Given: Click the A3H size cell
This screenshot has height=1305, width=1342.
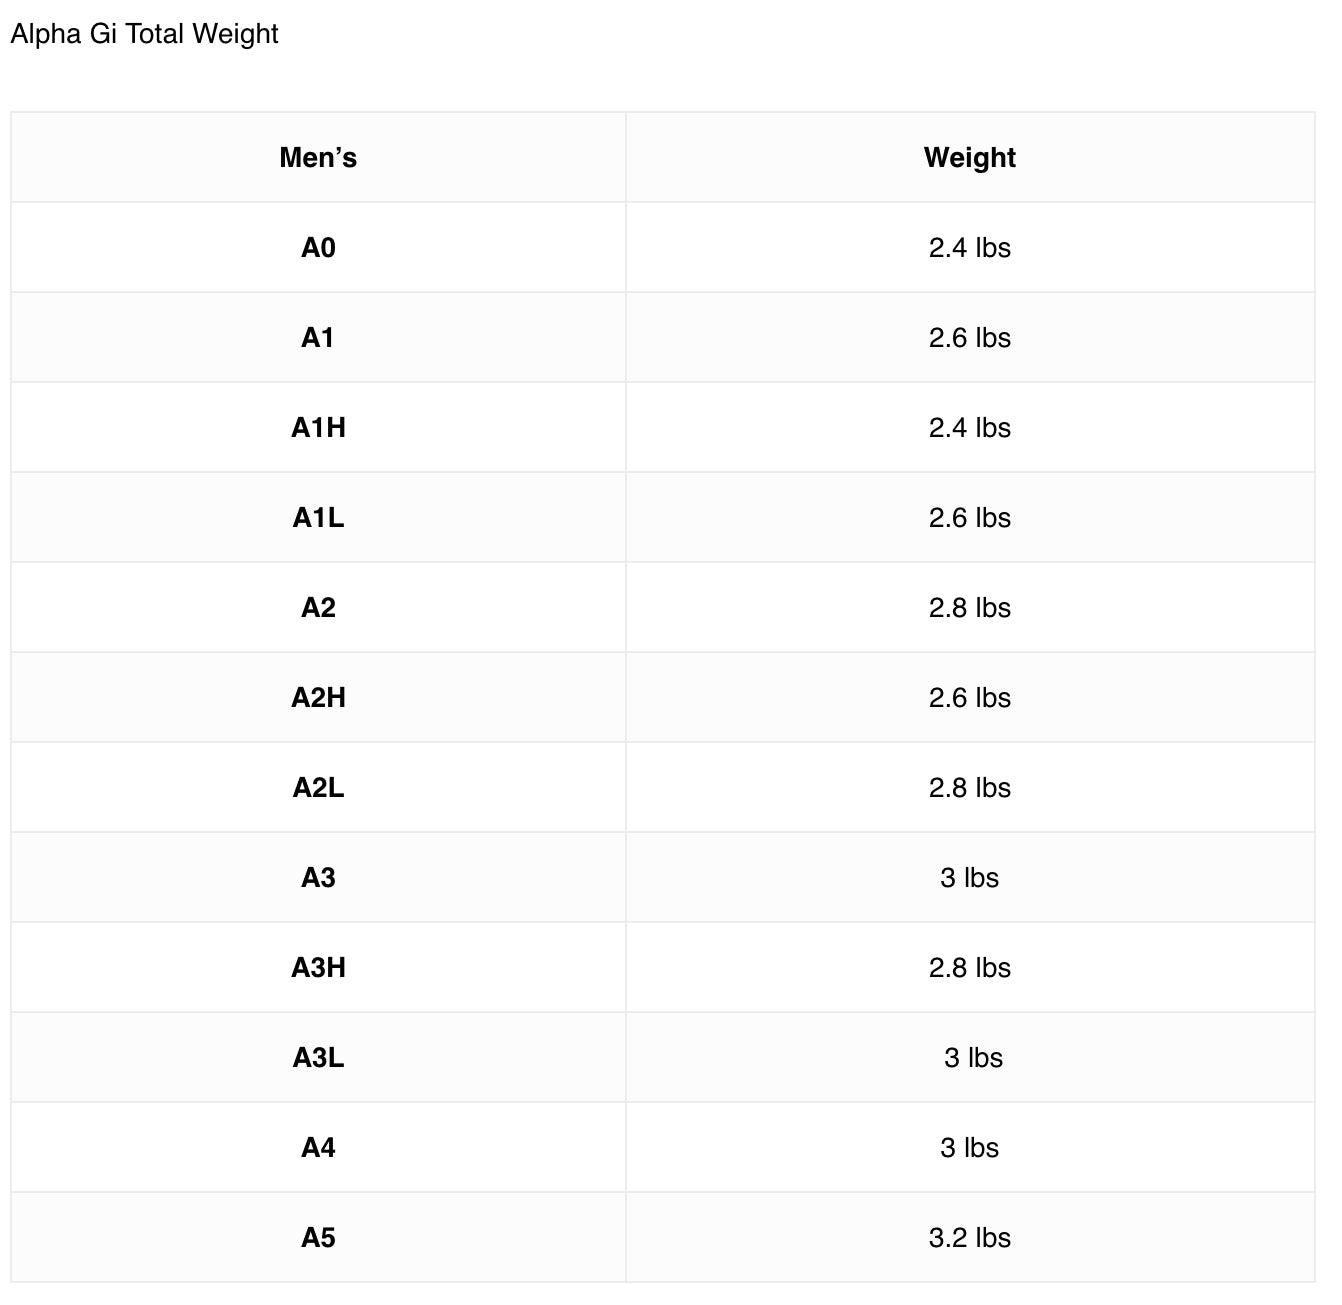Looking at the screenshot, I should click(318, 967).
